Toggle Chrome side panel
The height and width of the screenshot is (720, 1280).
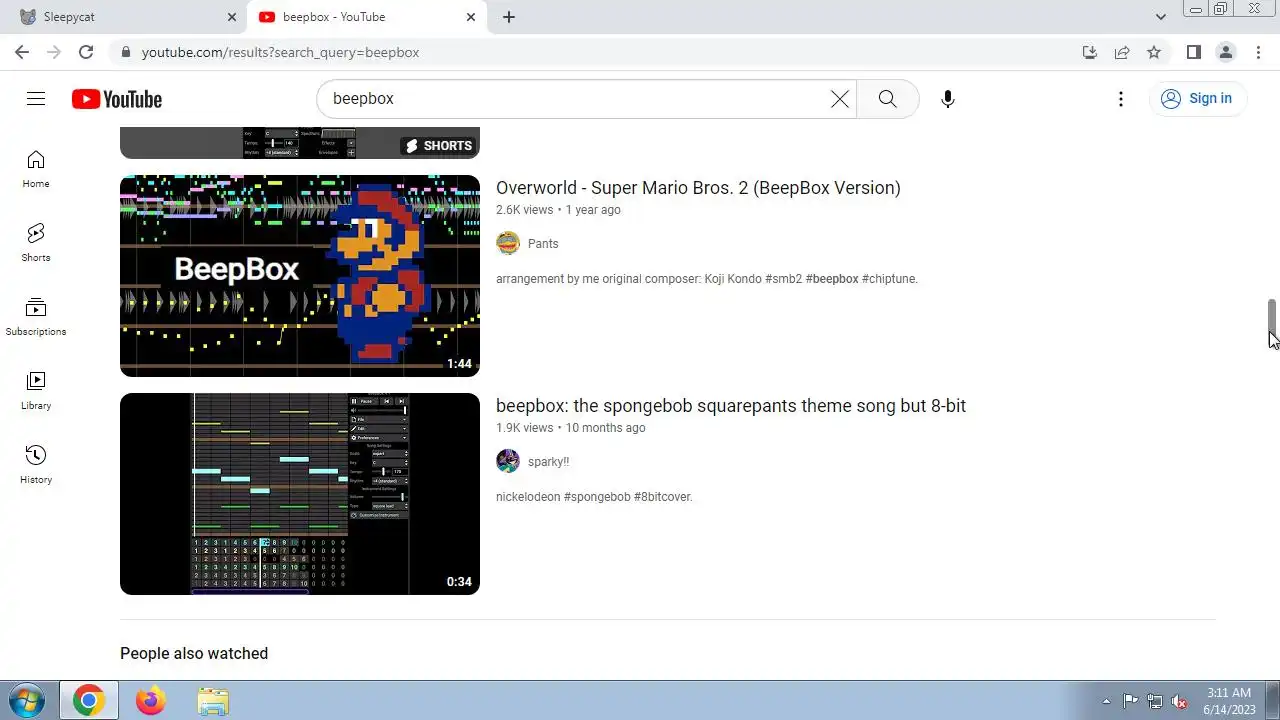coord(1194,52)
